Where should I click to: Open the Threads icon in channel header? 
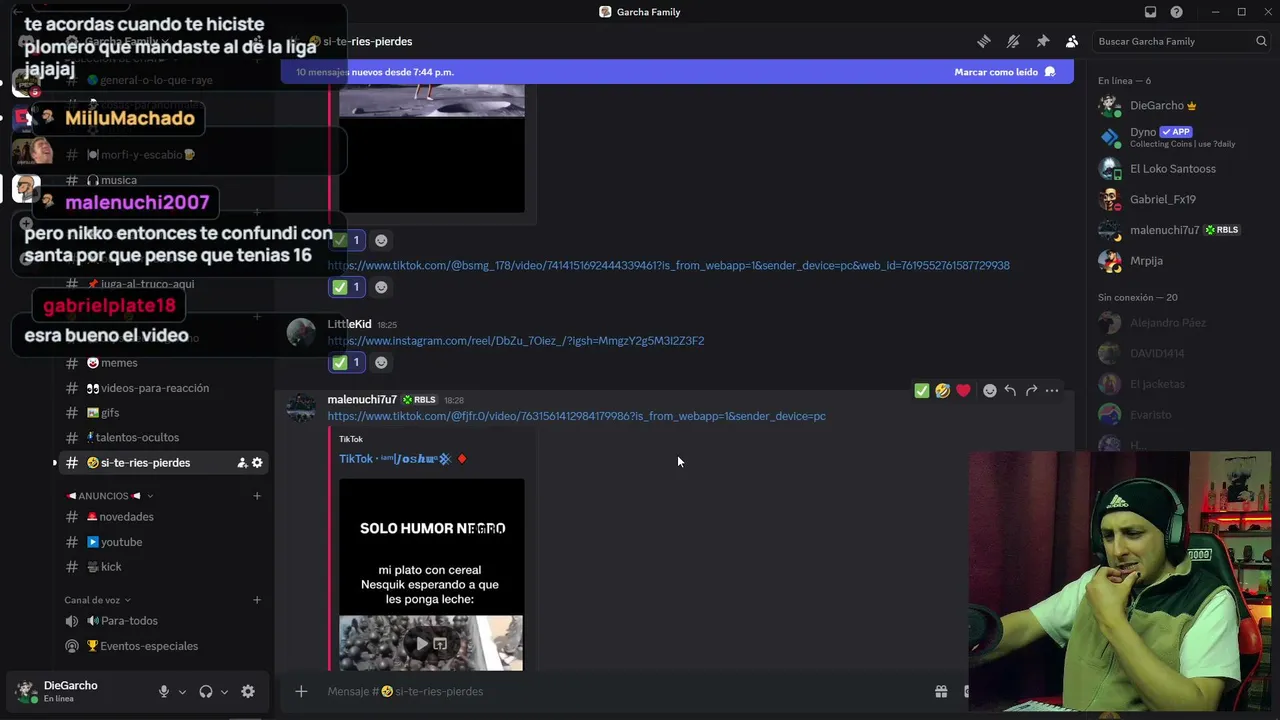pos(984,41)
